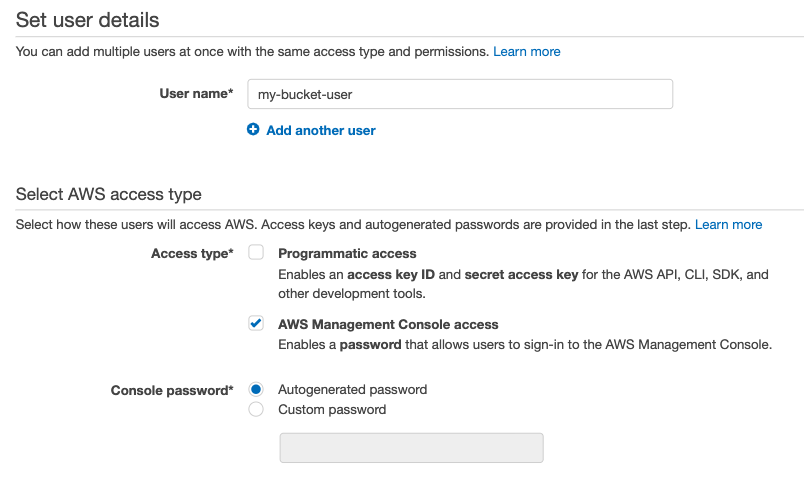Click the Set user details heading
This screenshot has width=804, height=478.
point(87,20)
